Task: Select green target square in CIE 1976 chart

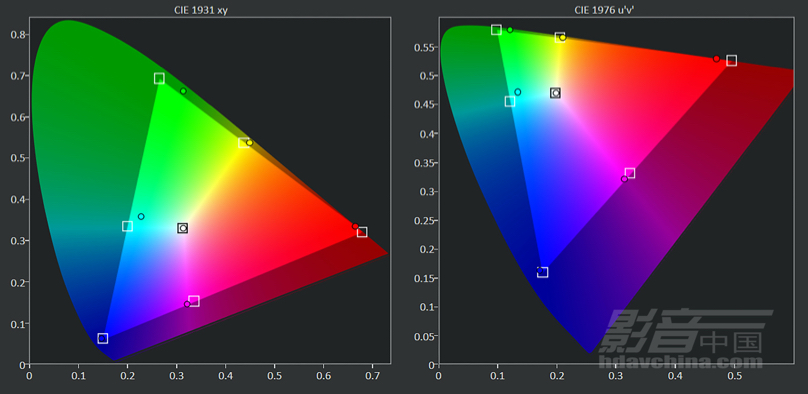Action: pos(496,29)
